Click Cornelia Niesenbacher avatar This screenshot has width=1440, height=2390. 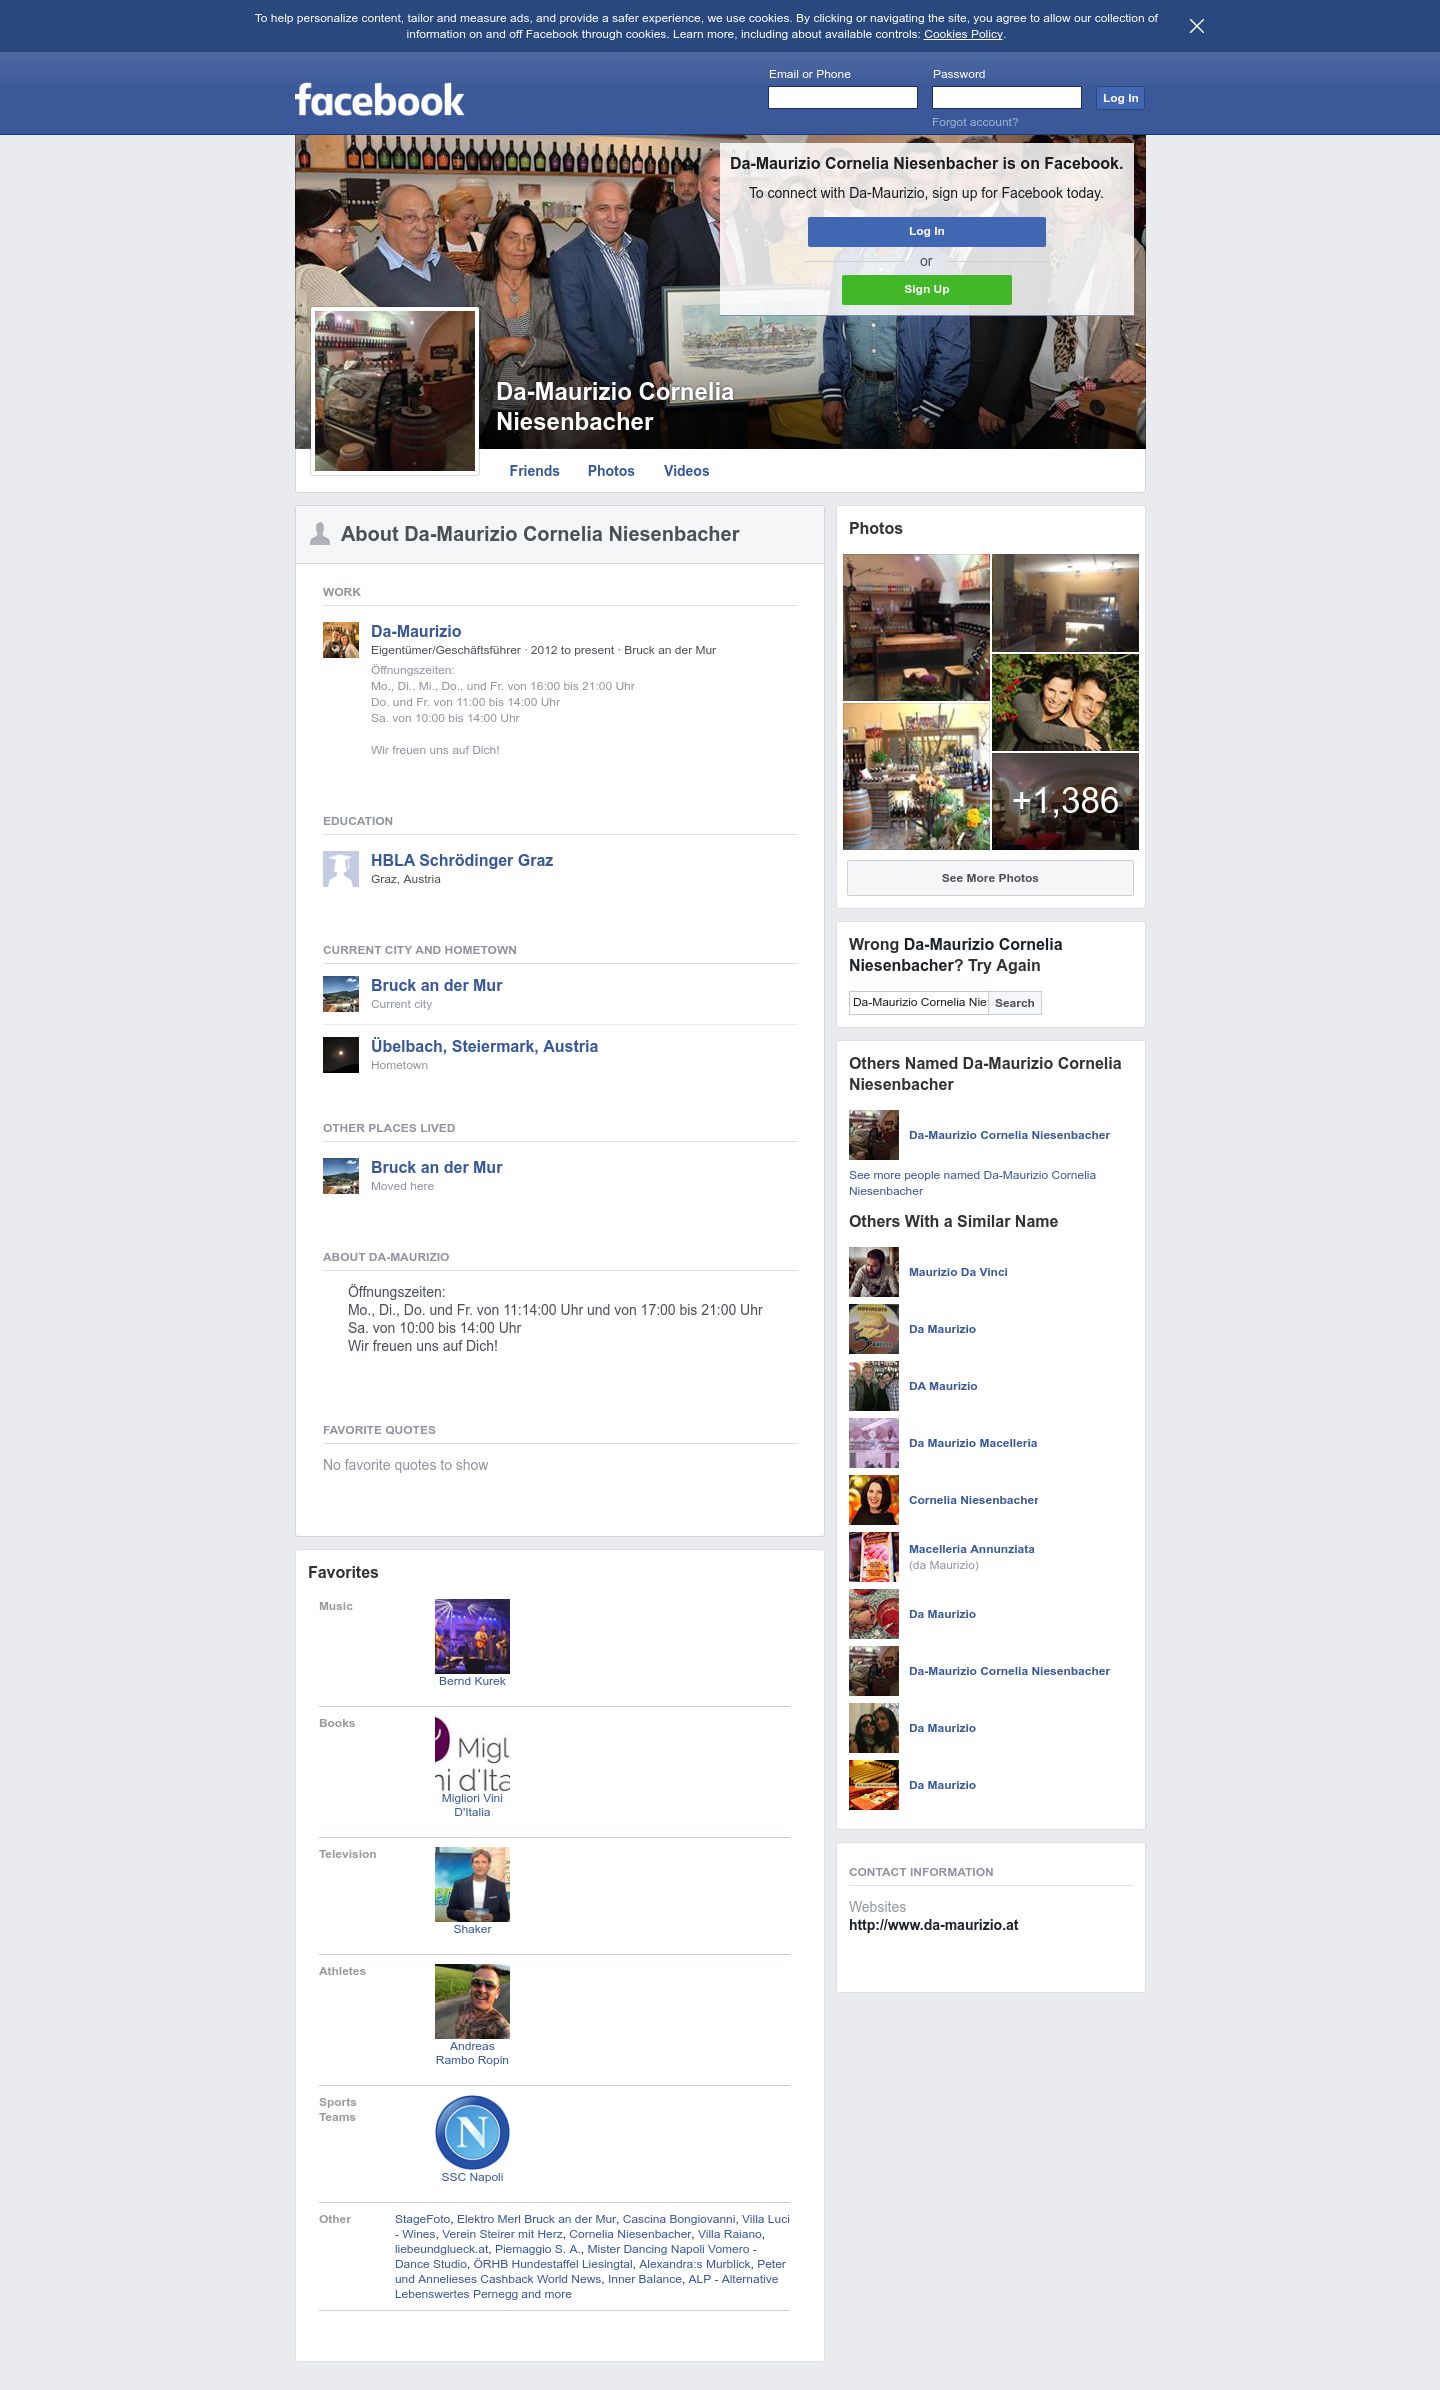pos(874,1500)
